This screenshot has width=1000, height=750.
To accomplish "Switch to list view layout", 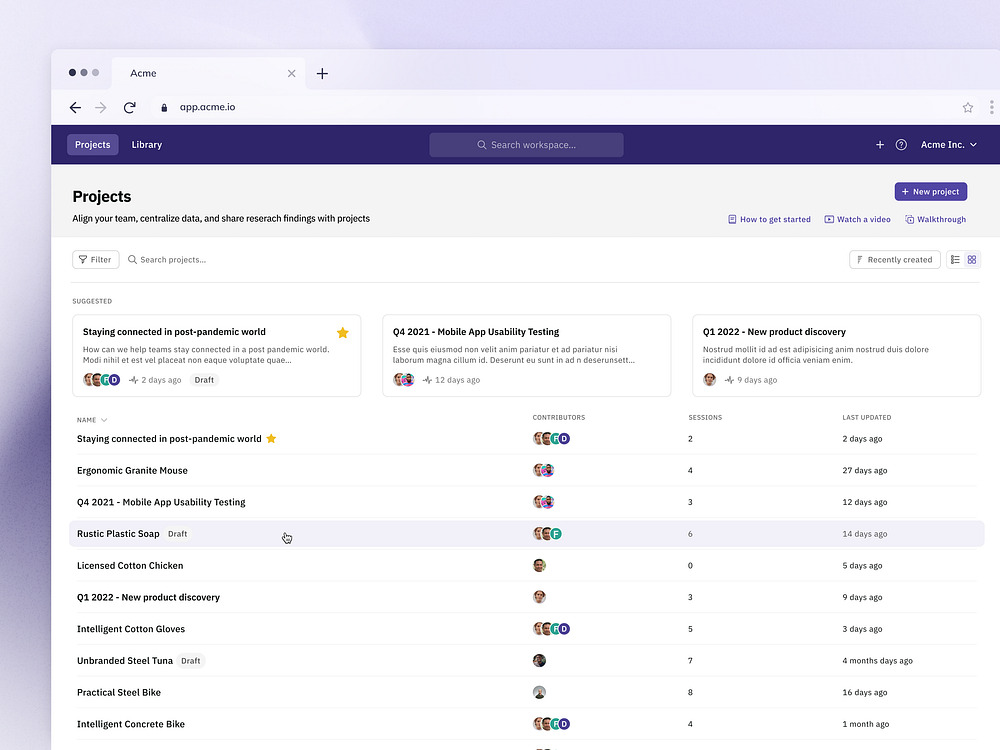I will [955, 260].
